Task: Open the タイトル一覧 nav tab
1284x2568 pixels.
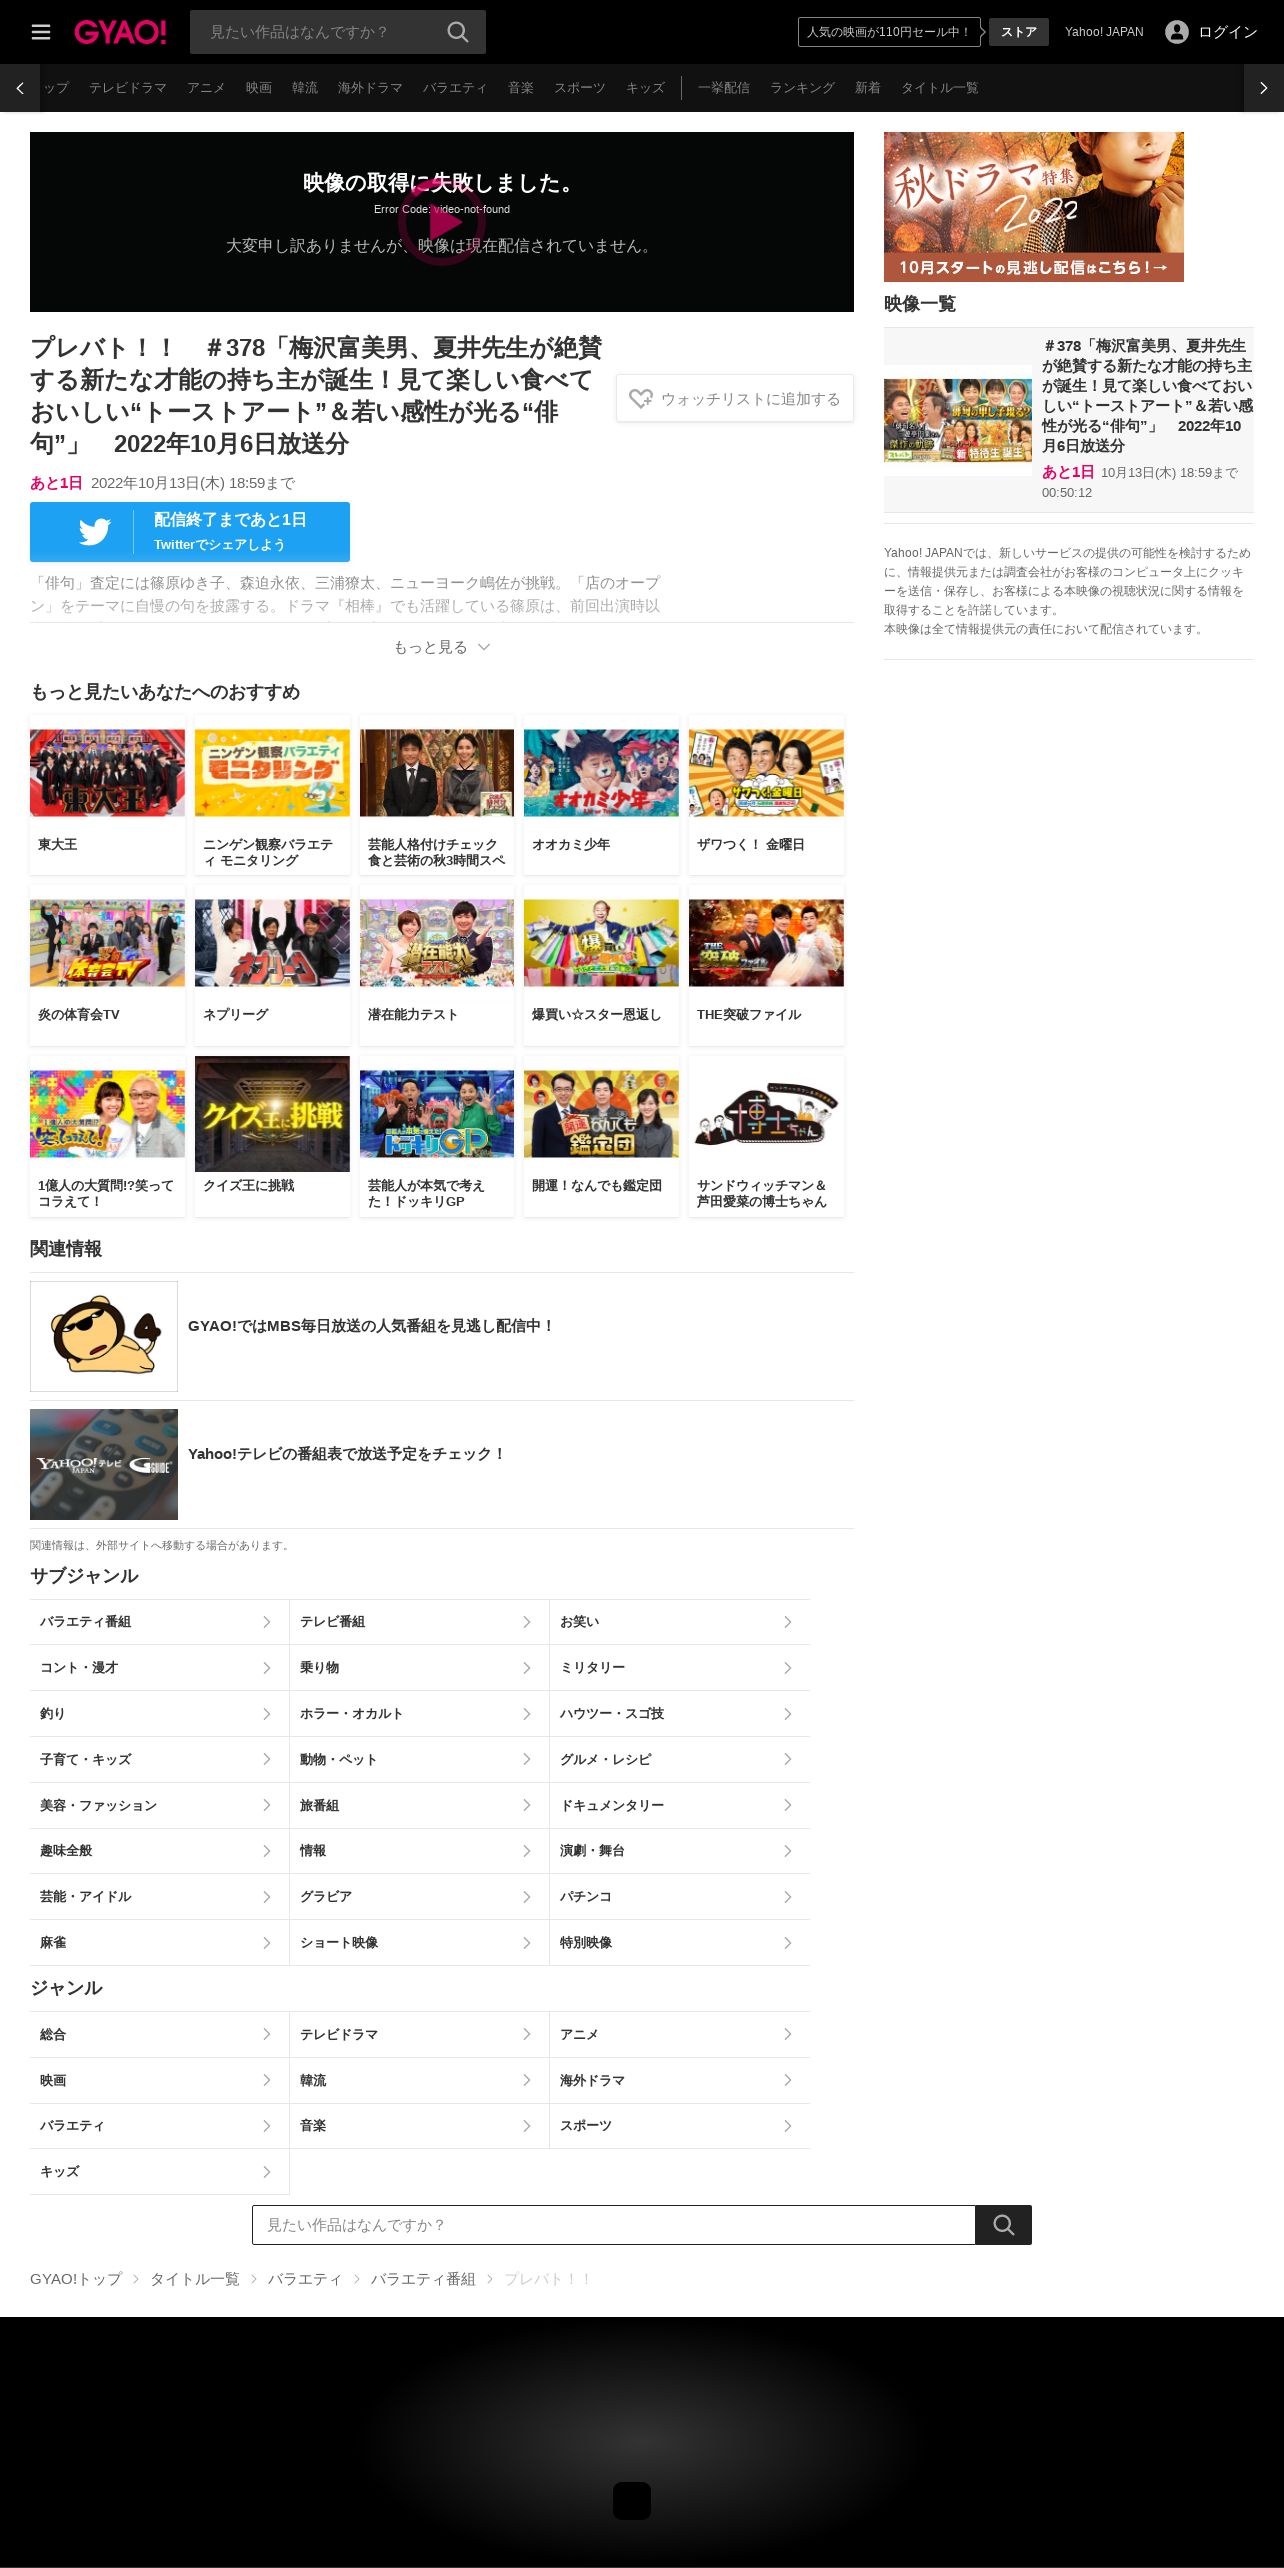Action: [x=940, y=88]
